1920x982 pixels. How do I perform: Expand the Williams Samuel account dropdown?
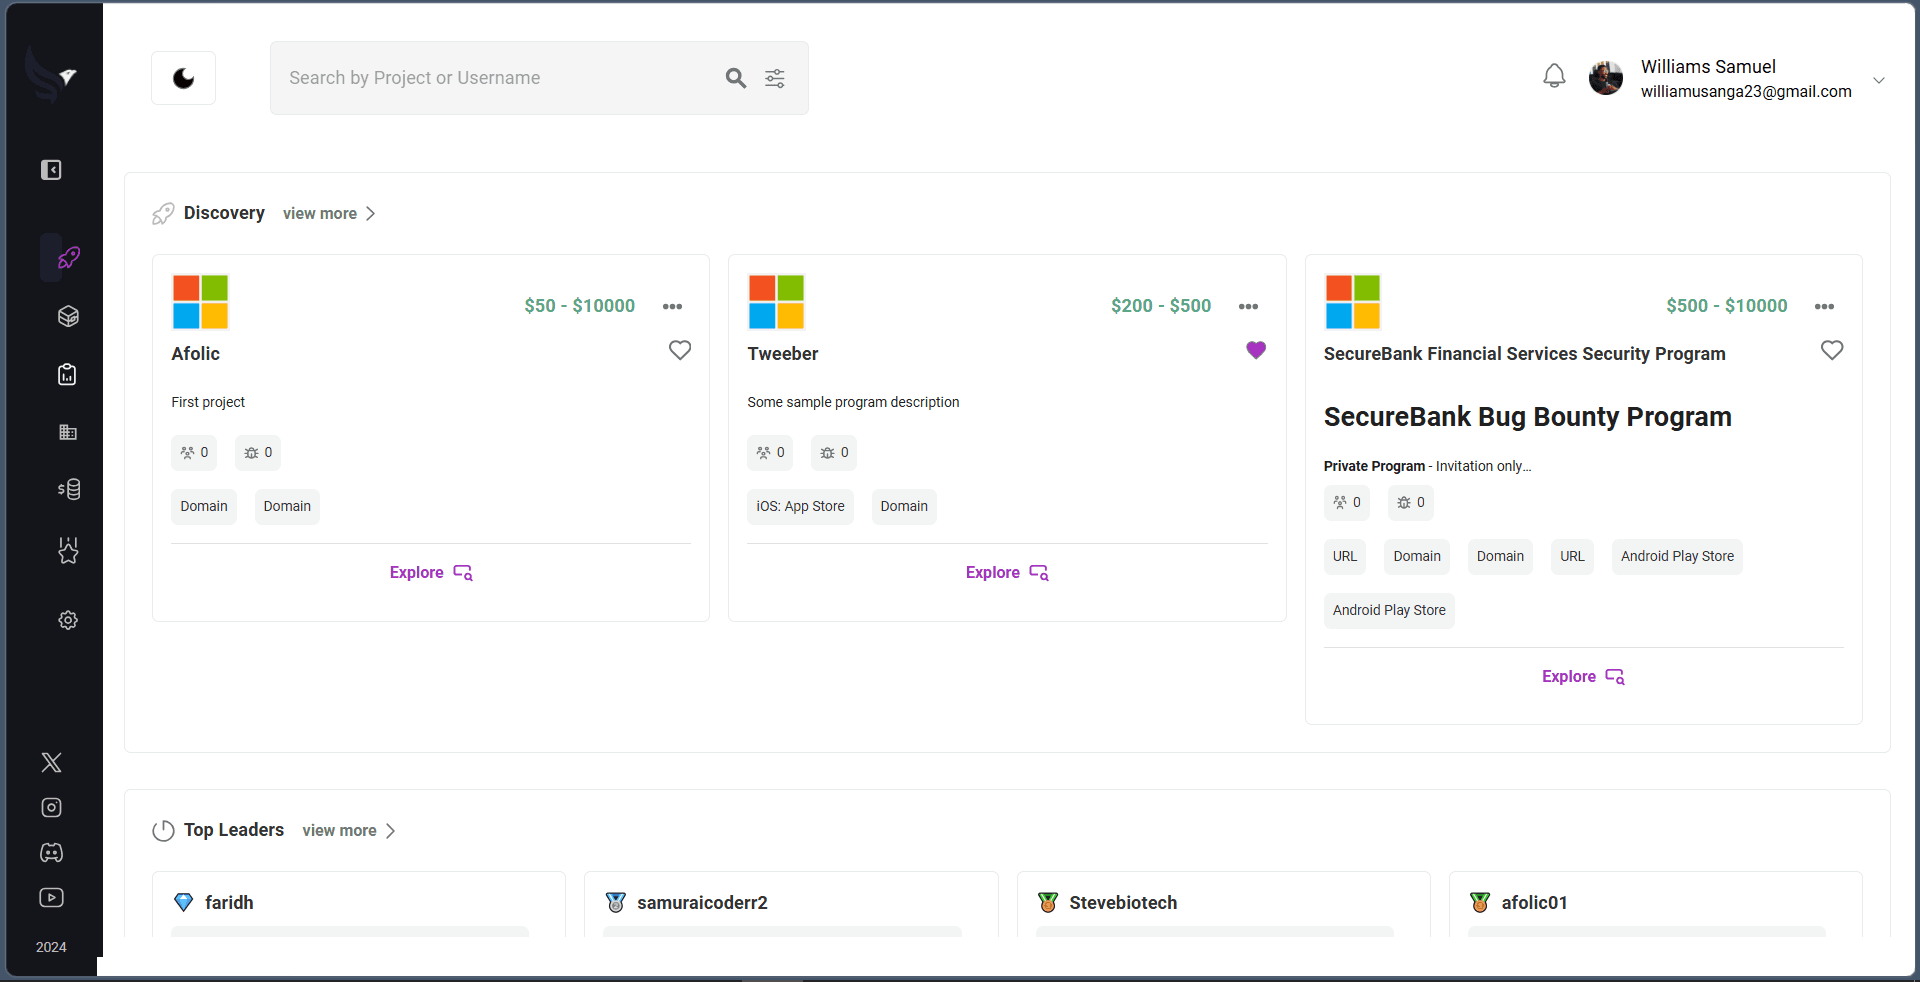click(x=1879, y=80)
